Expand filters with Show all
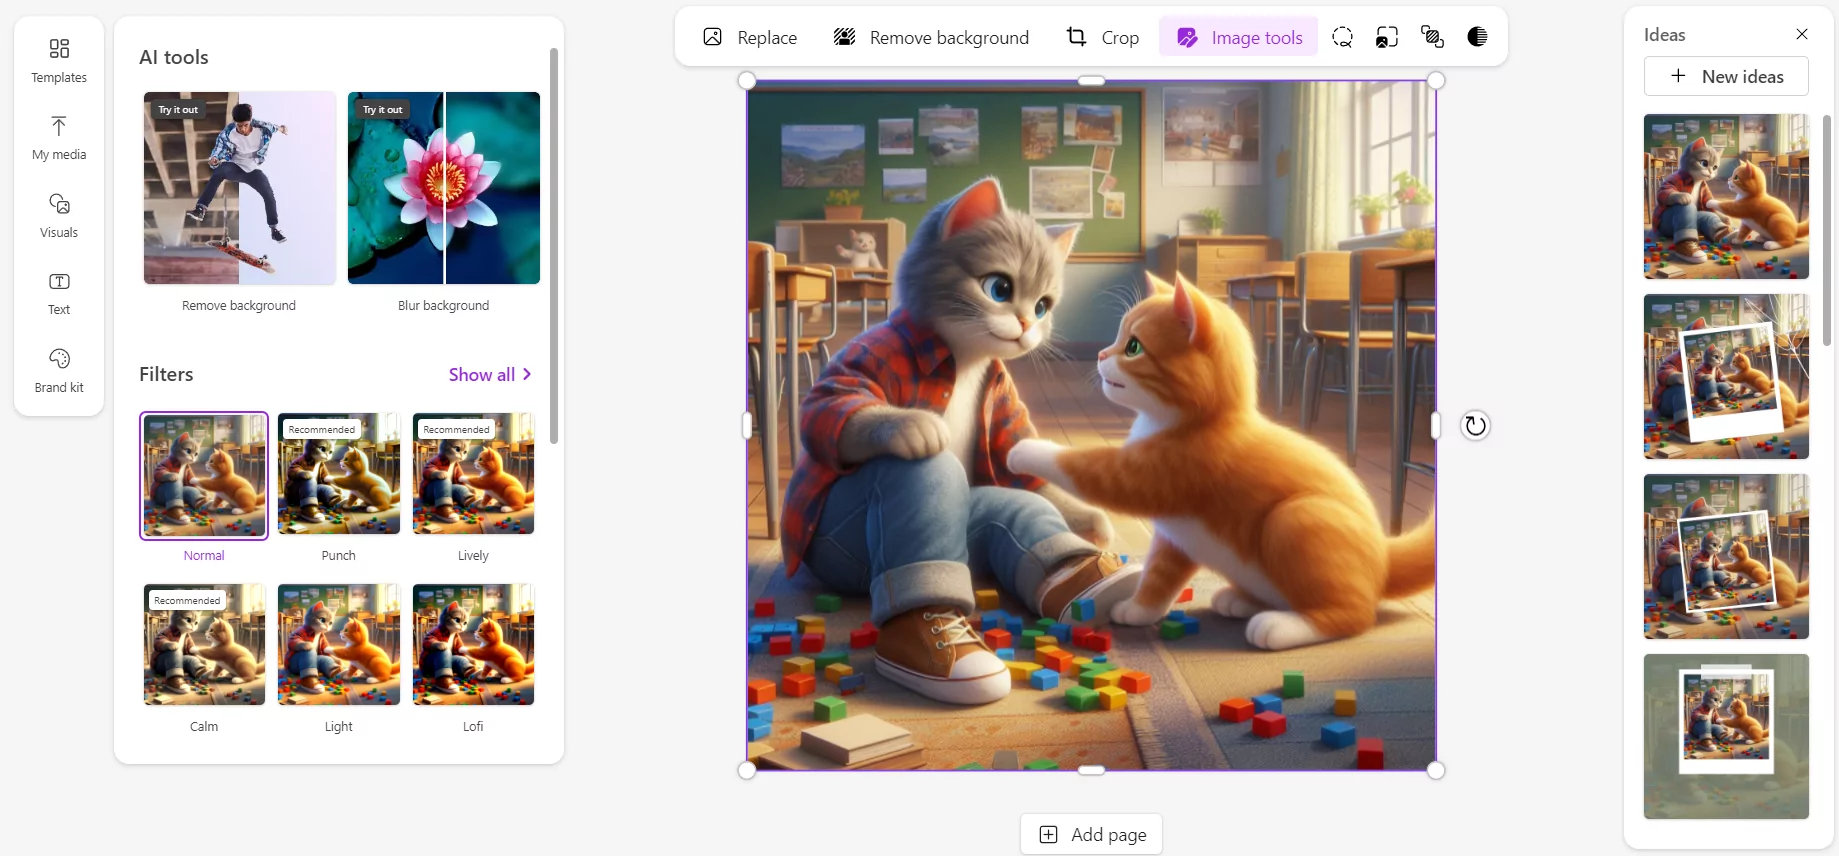Viewport: 1839px width, 856px height. pyautogui.click(x=490, y=374)
